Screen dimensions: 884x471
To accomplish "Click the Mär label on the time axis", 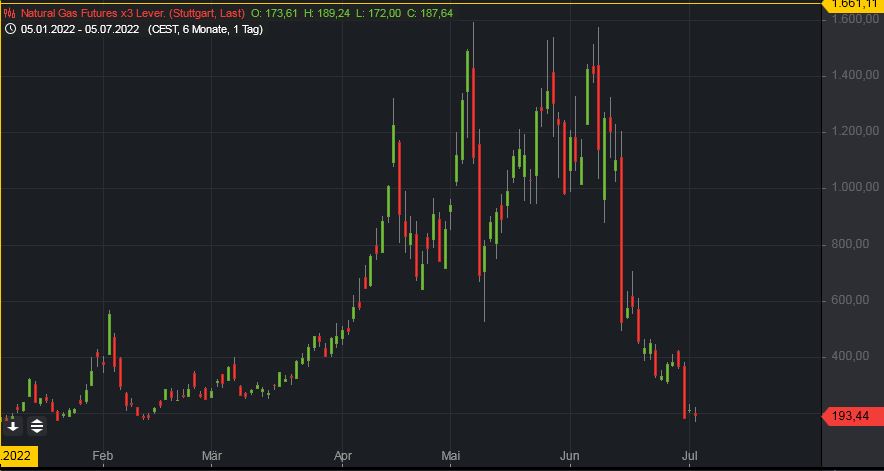I will [x=212, y=456].
